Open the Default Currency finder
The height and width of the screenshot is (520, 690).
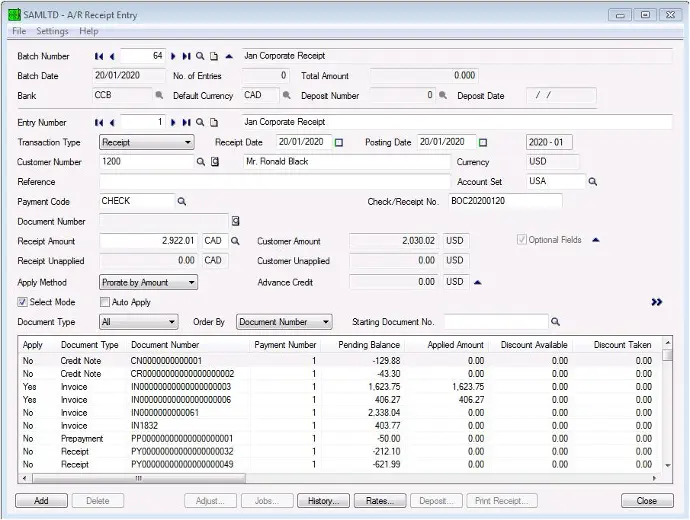(286, 95)
